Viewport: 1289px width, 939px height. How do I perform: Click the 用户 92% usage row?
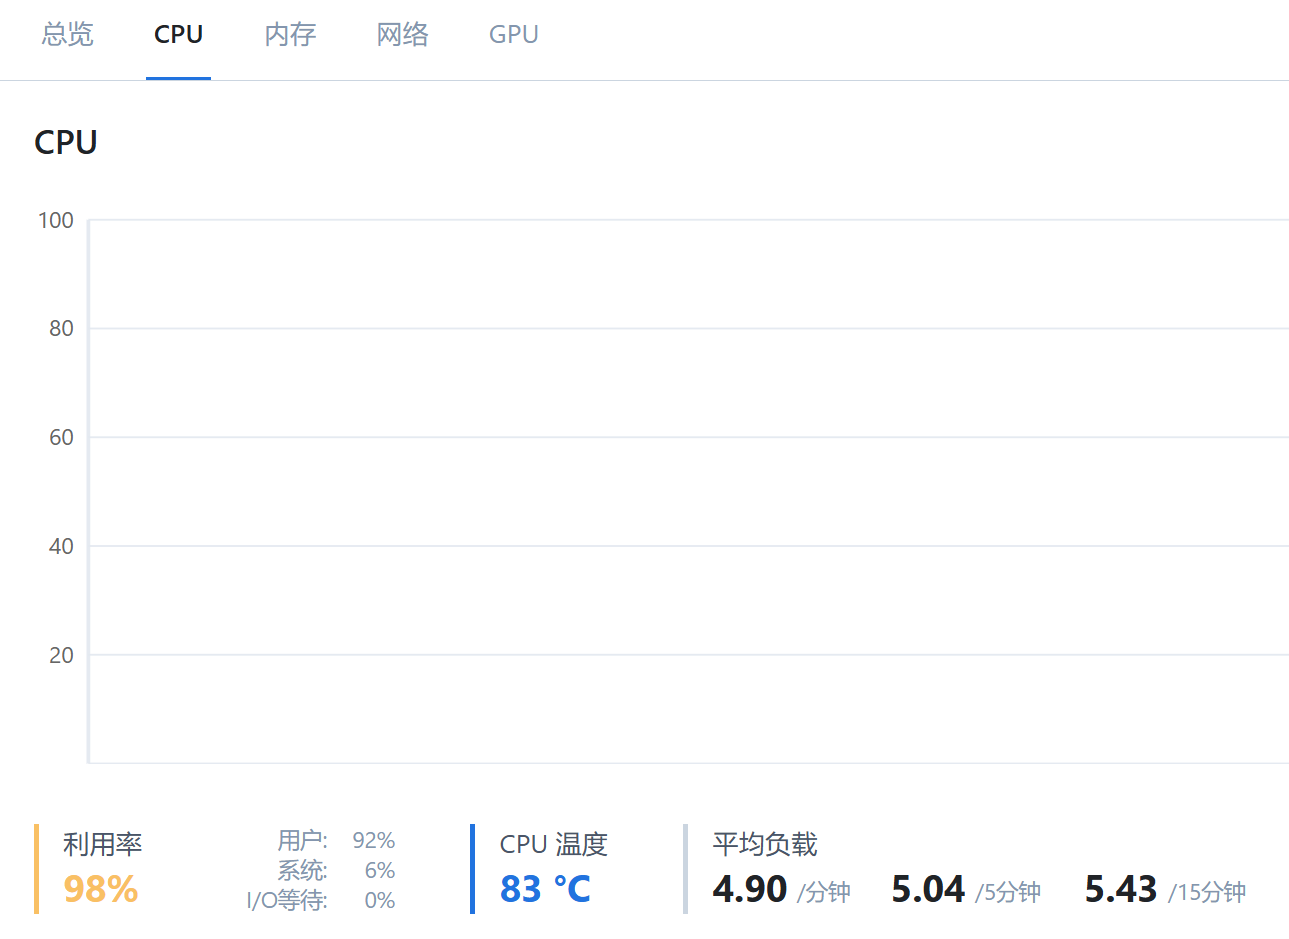click(336, 840)
